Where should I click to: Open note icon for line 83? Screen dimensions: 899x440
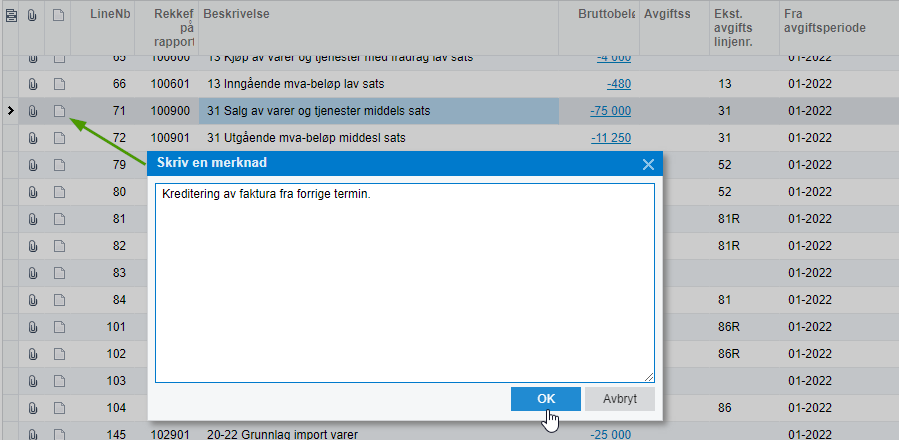59,273
